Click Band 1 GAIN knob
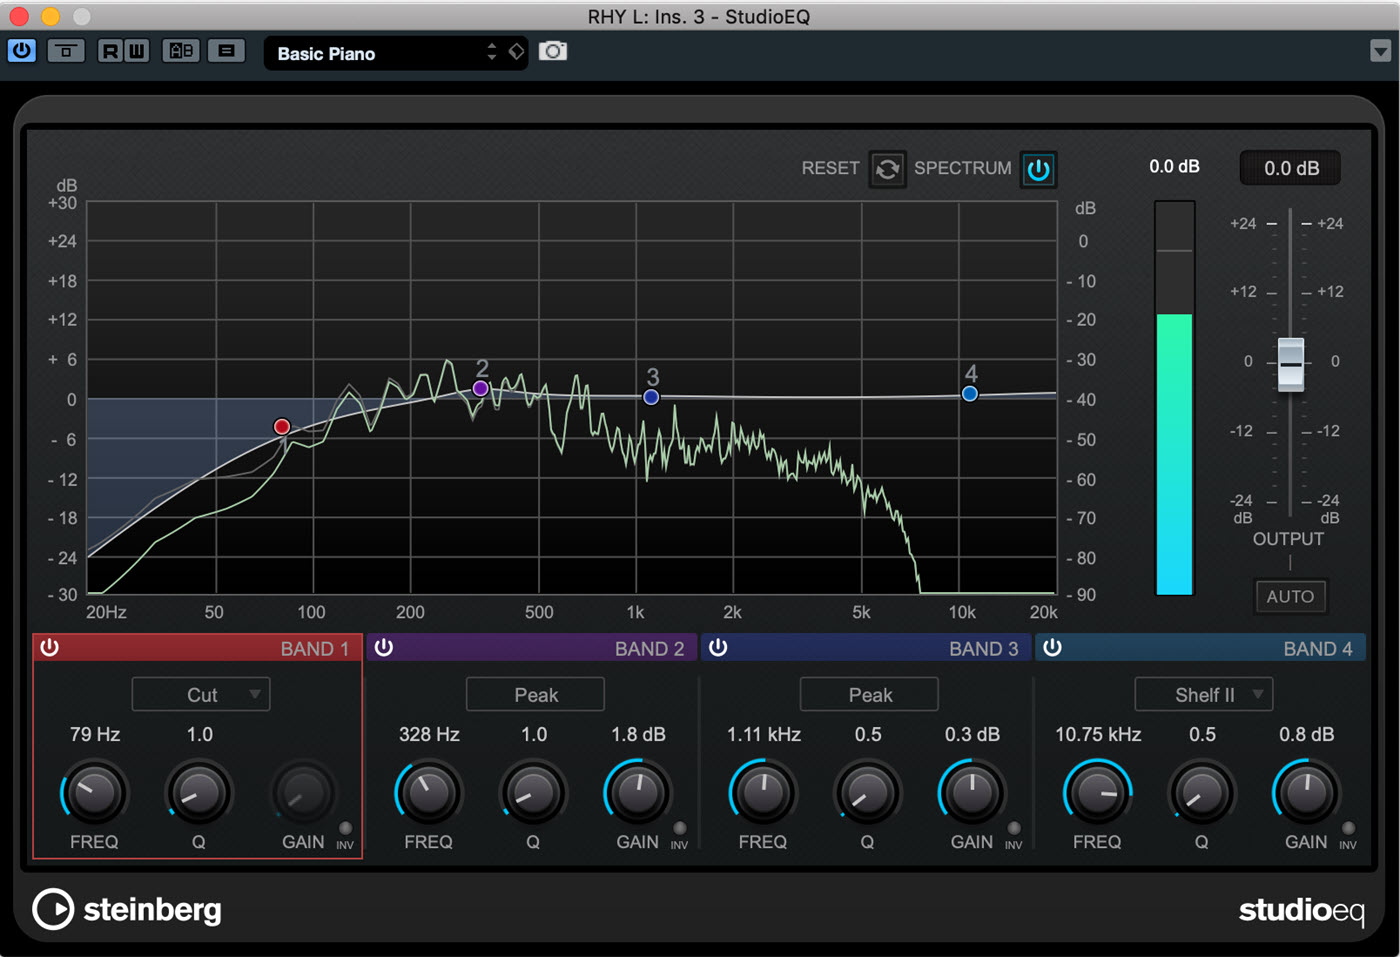1400x957 pixels. pos(303,794)
